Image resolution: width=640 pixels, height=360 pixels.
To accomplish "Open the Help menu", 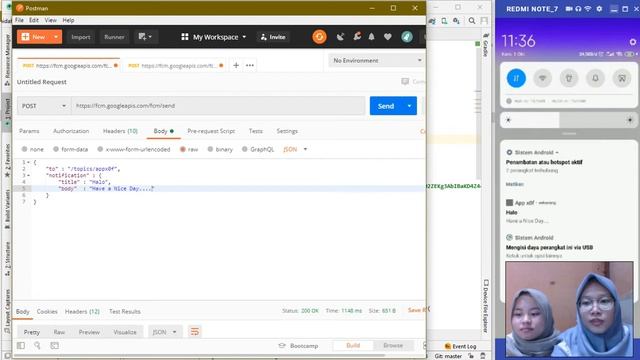I will pos(68,20).
